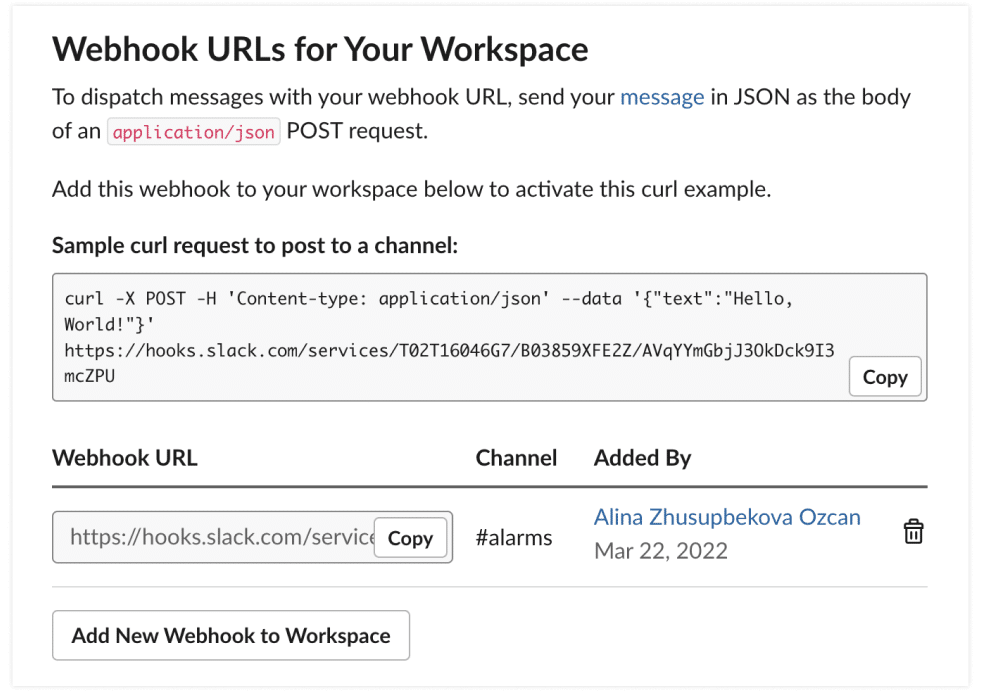Click the 'Mar 22, 2022' date
This screenshot has height=696, width=981.
pos(661,550)
